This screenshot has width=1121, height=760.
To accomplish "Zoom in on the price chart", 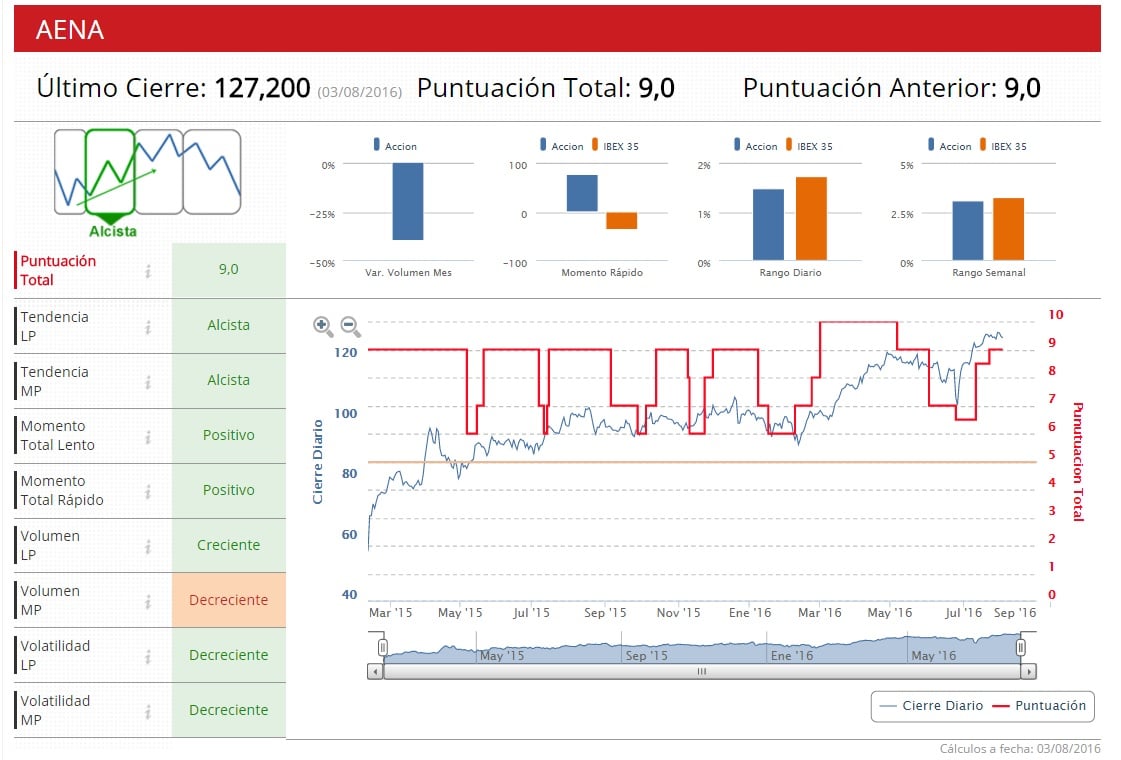I will [323, 327].
